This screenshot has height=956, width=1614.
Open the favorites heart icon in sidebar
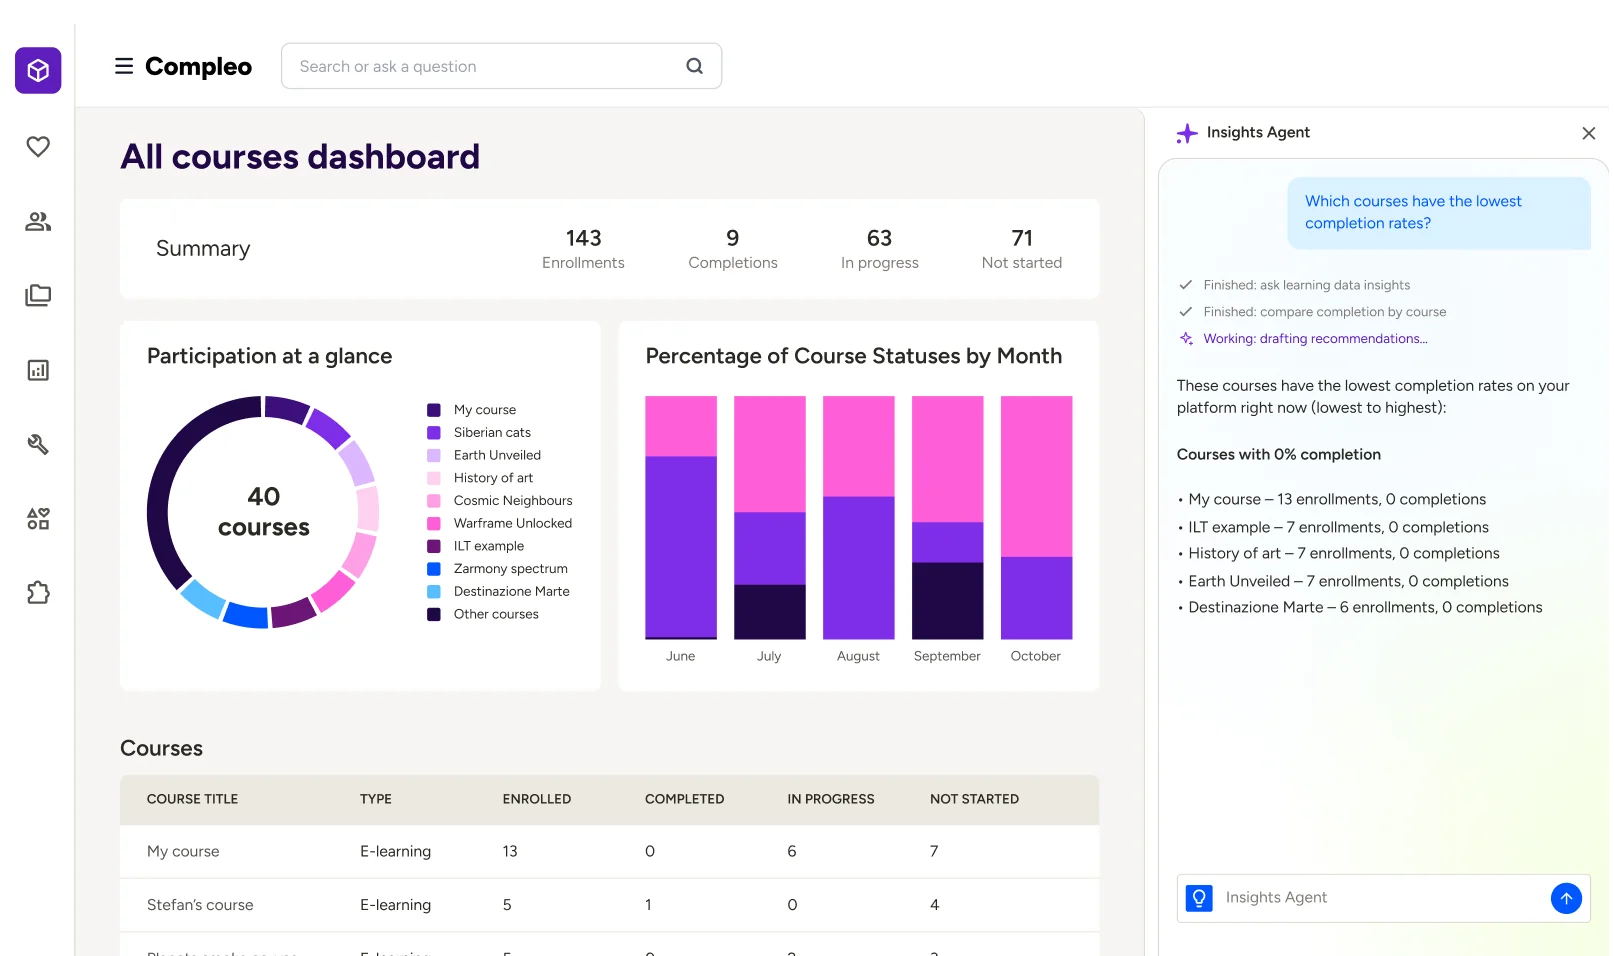(x=38, y=146)
